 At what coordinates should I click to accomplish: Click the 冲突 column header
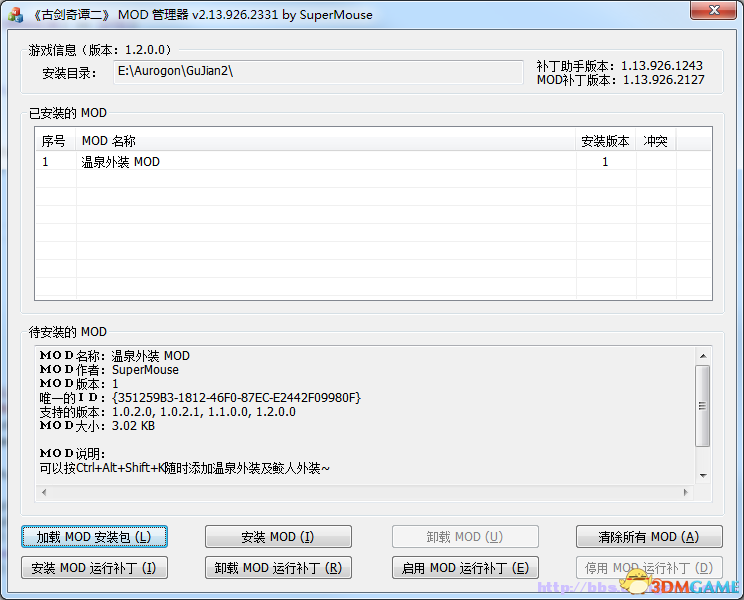[x=656, y=141]
